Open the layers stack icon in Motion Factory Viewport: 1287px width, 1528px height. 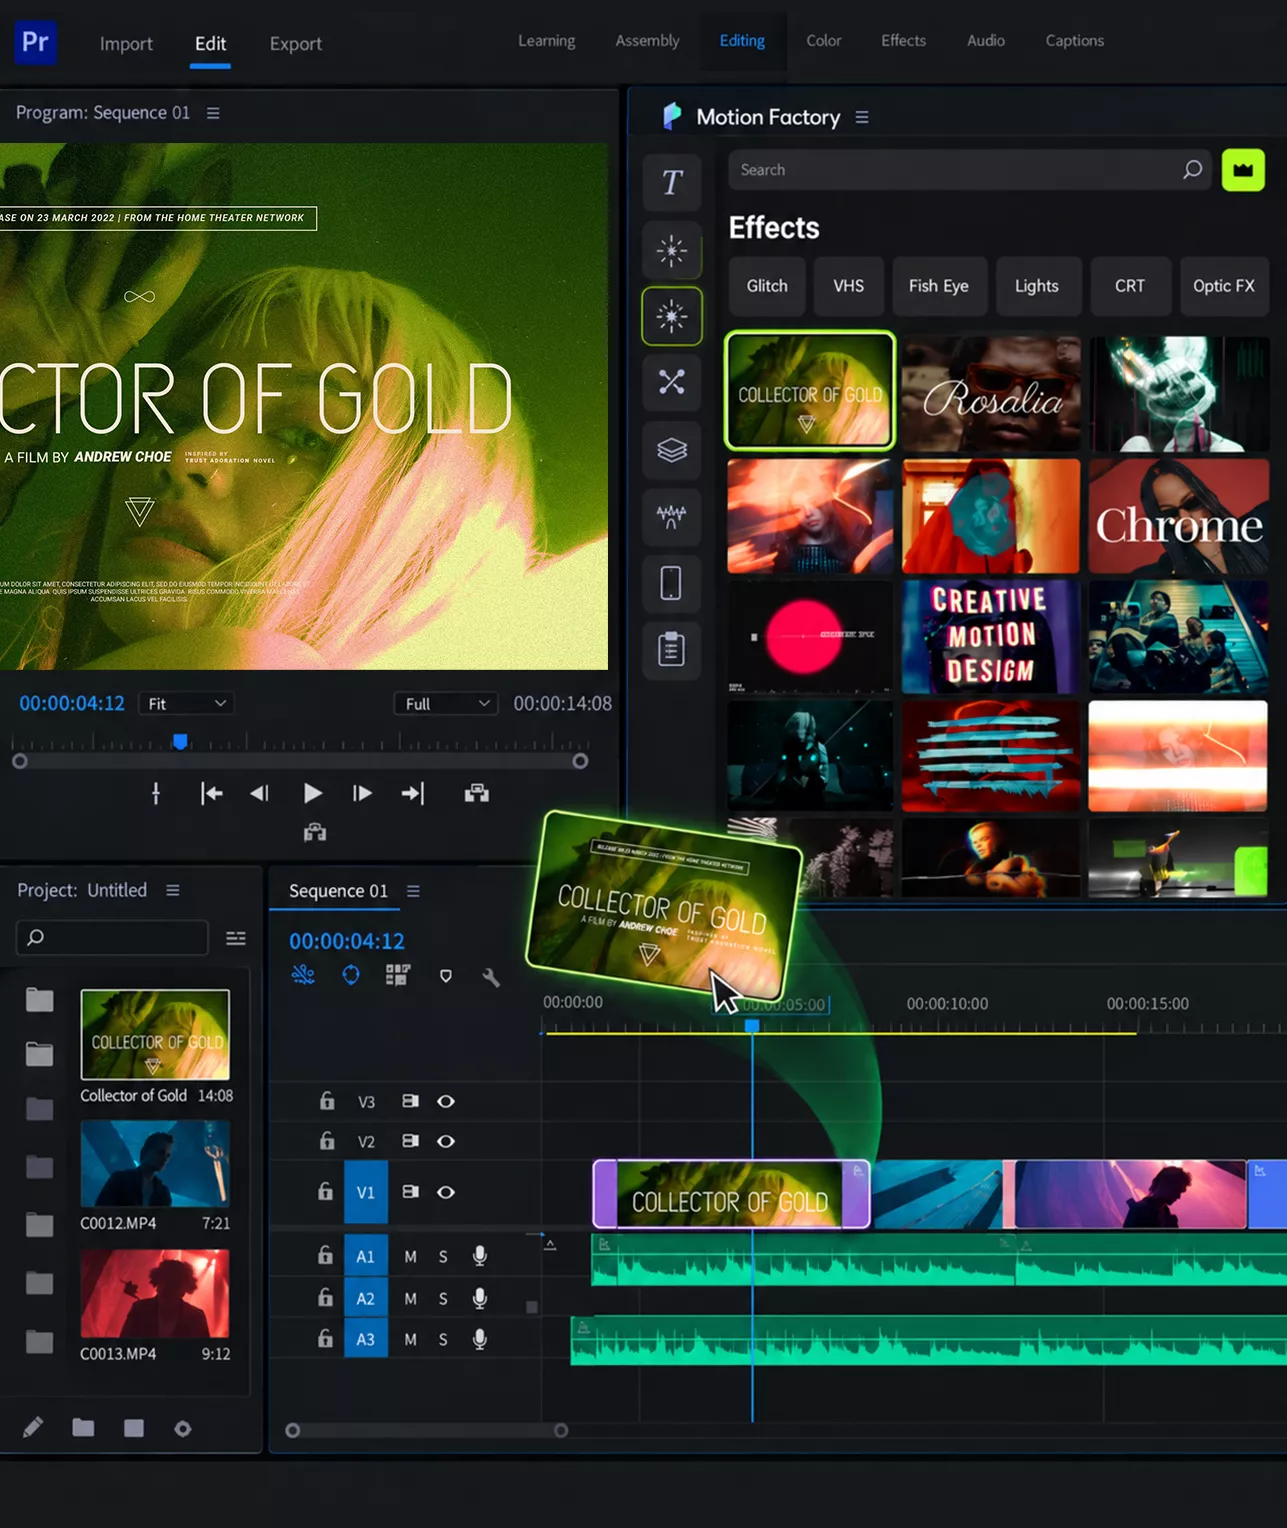pyautogui.click(x=672, y=450)
